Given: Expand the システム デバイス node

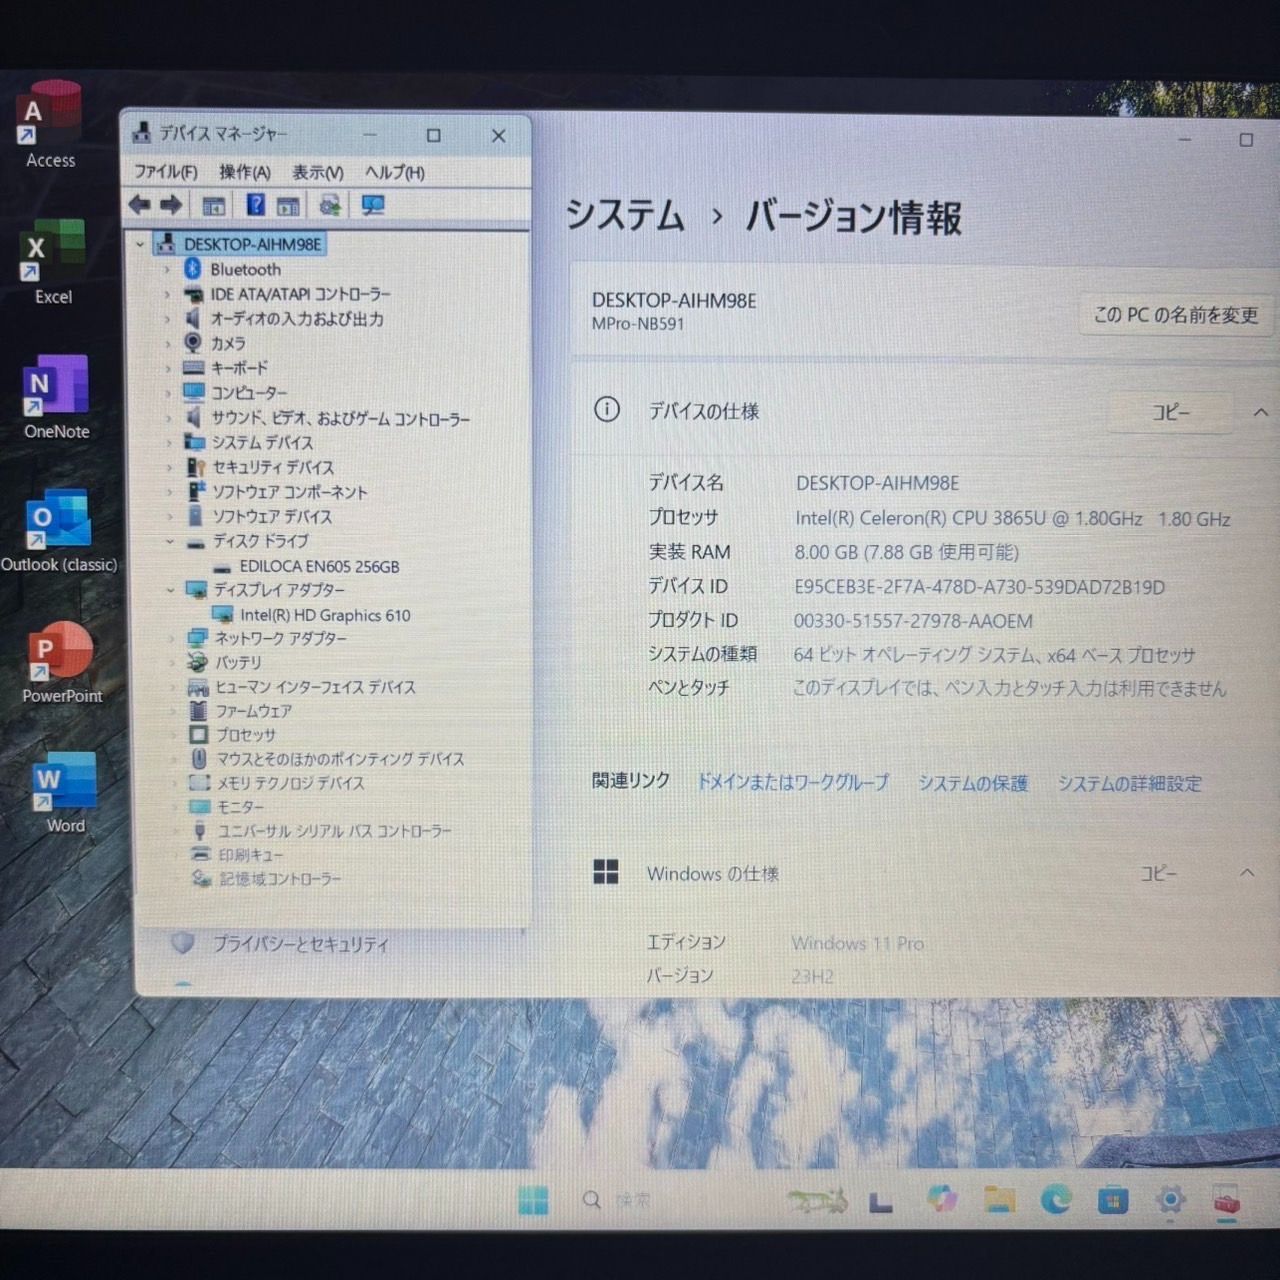Looking at the screenshot, I should tap(169, 442).
